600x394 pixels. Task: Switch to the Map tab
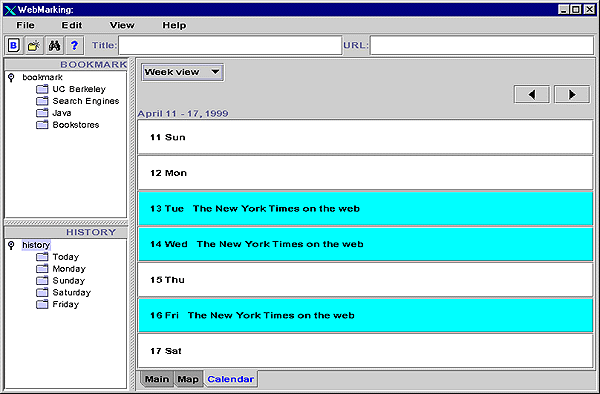click(x=188, y=379)
